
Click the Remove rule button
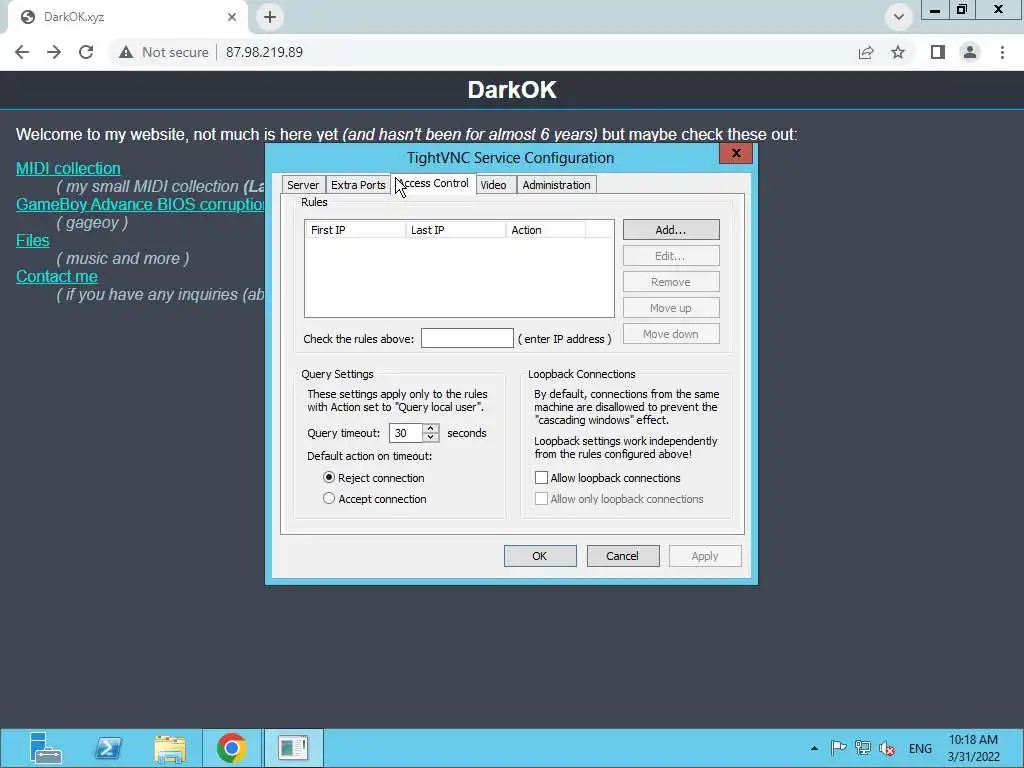point(671,282)
